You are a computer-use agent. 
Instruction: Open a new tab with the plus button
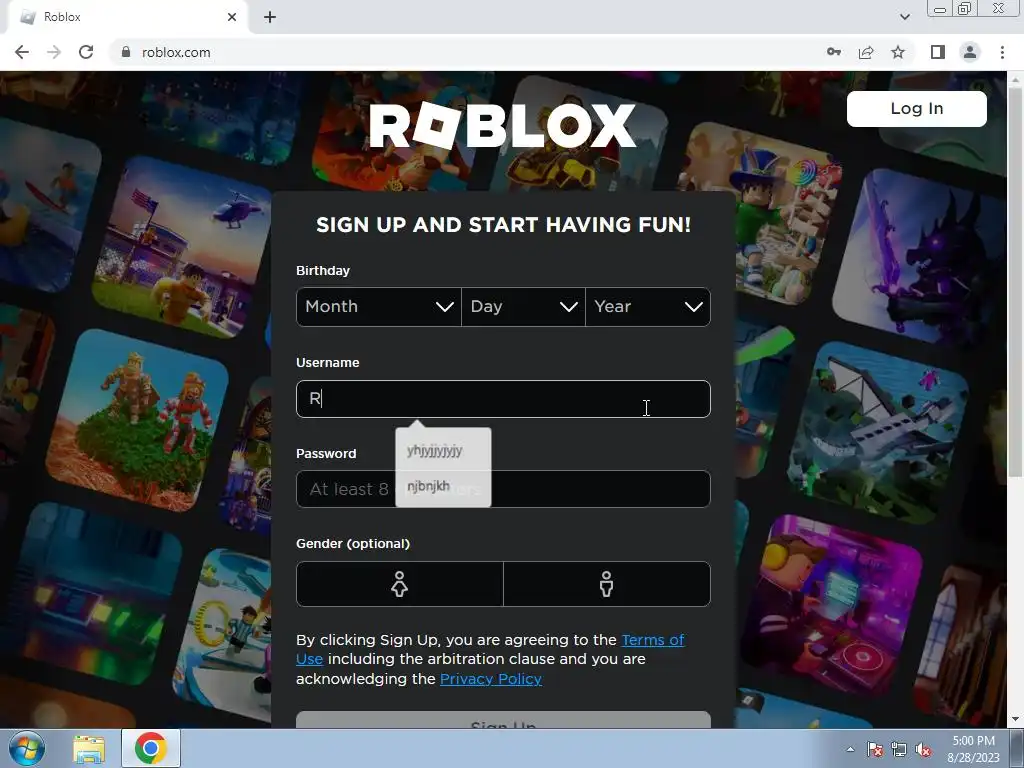[270, 17]
